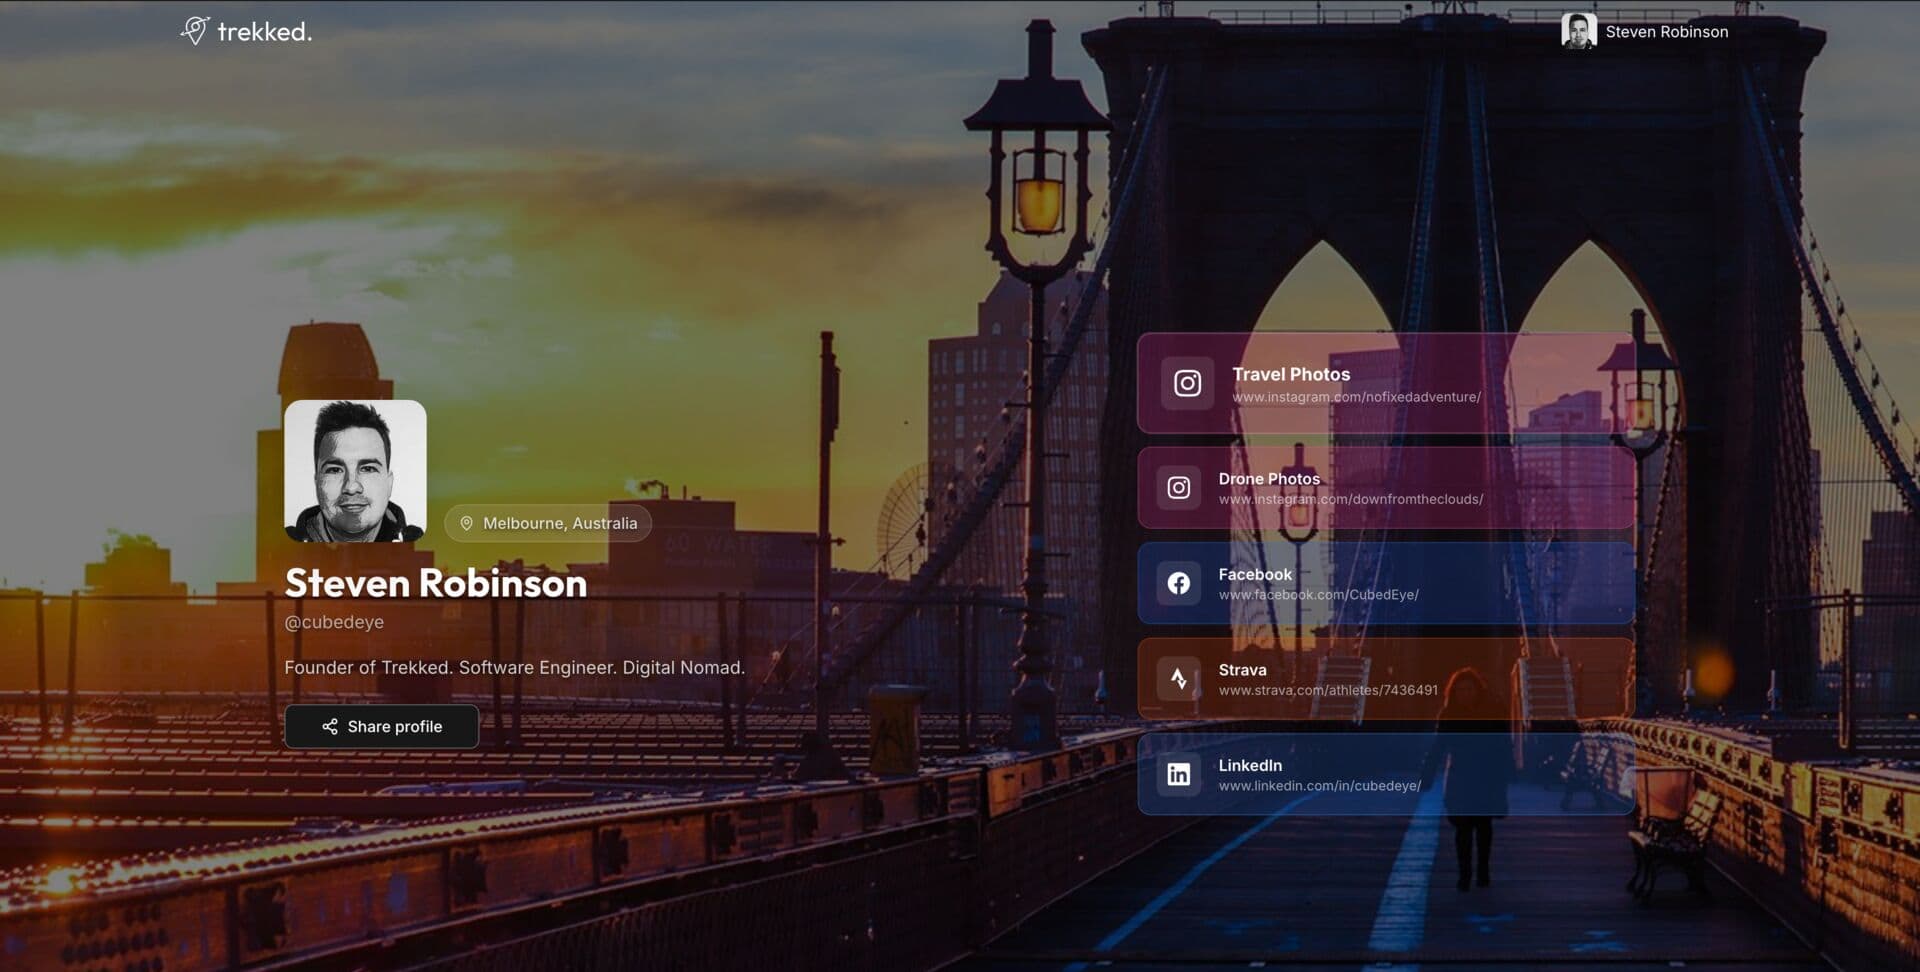
Task: Open the Steven Robinson account menu label
Action: 1666,32
